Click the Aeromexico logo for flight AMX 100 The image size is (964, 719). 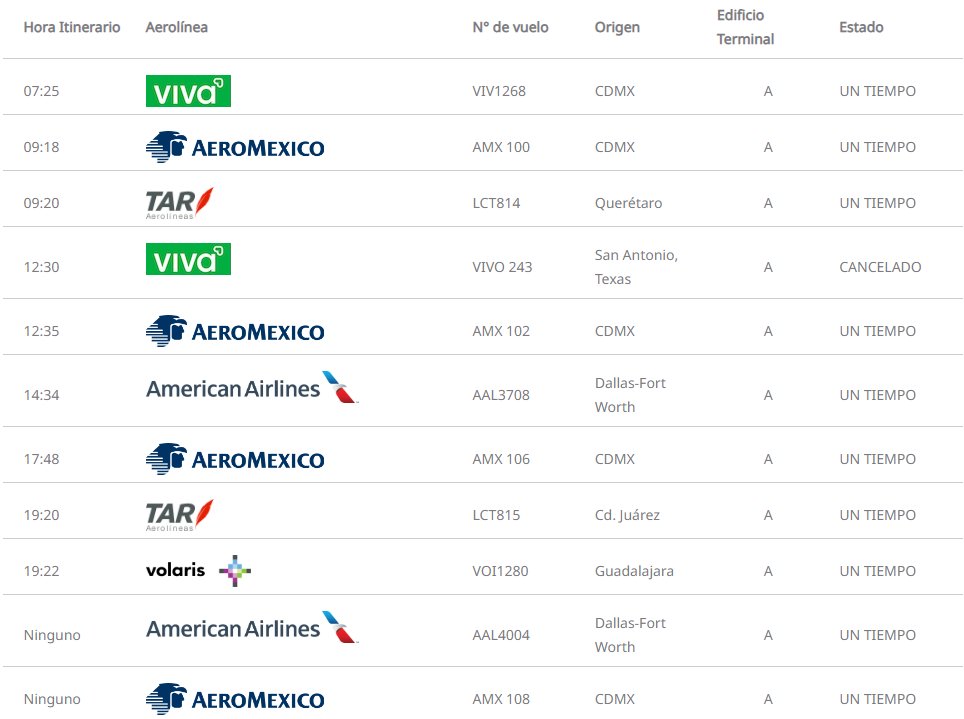point(235,147)
